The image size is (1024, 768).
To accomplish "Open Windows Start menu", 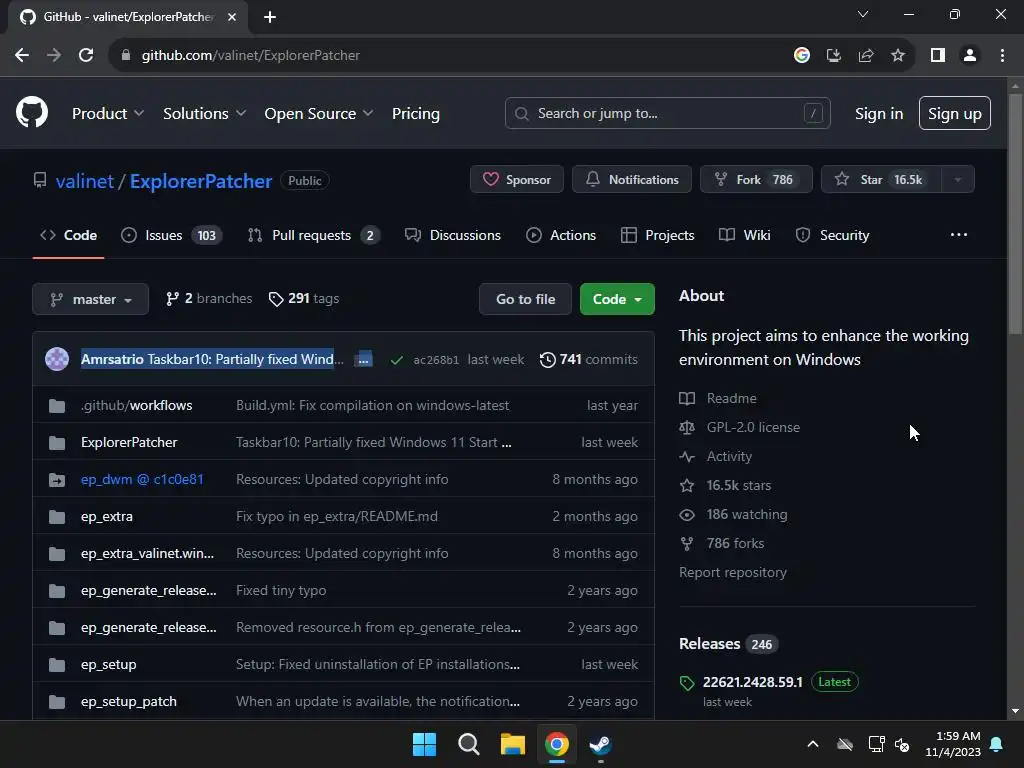I will click(x=424, y=744).
